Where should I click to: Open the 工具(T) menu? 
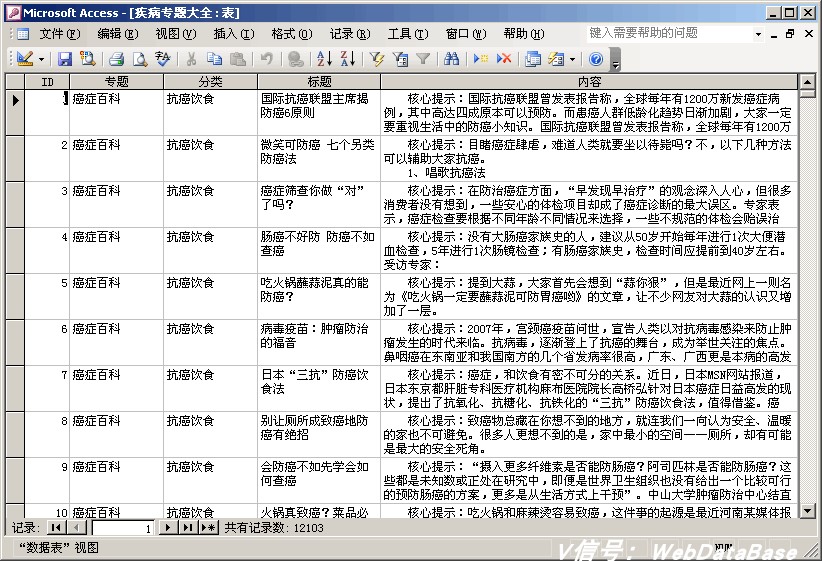coord(408,34)
